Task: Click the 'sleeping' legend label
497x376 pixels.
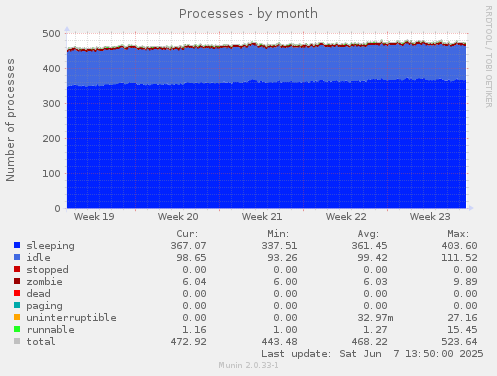Action: 51,246
